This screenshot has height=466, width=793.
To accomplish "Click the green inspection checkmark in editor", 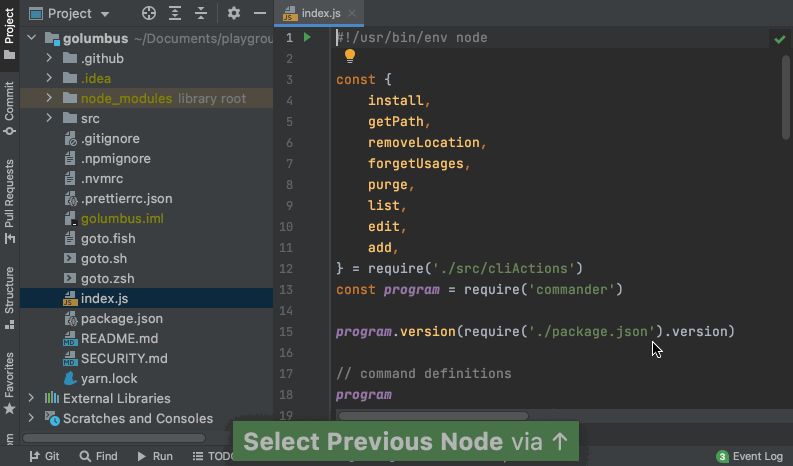I will click(x=779, y=39).
